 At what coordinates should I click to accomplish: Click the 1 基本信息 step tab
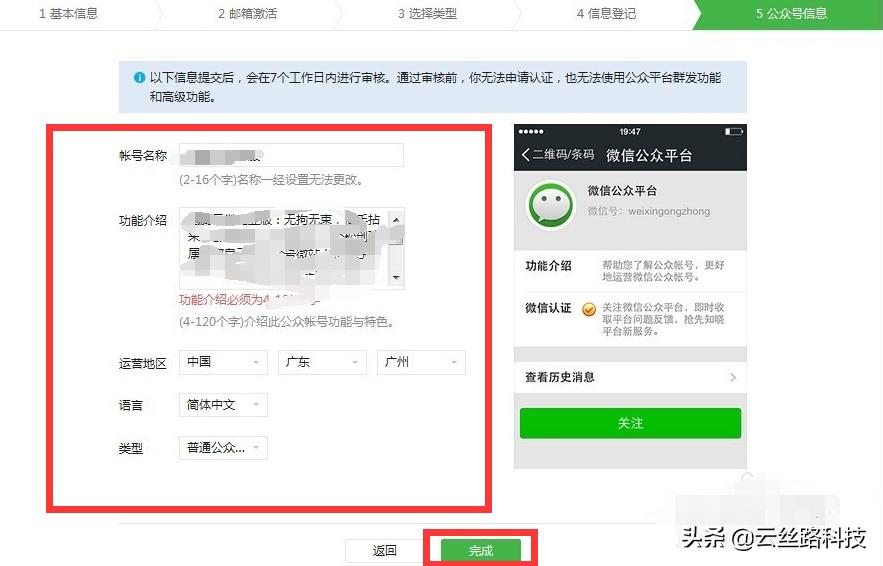click(x=69, y=14)
